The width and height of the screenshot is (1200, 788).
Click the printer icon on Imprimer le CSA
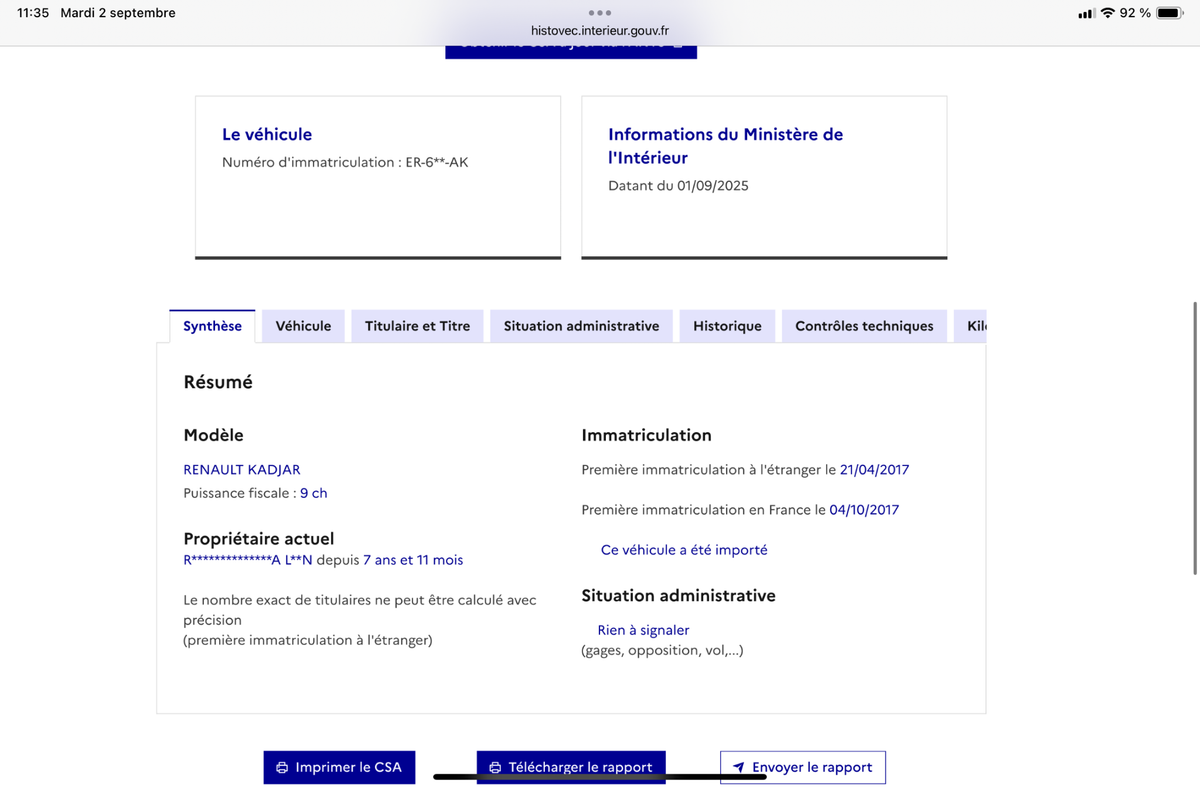(282, 768)
